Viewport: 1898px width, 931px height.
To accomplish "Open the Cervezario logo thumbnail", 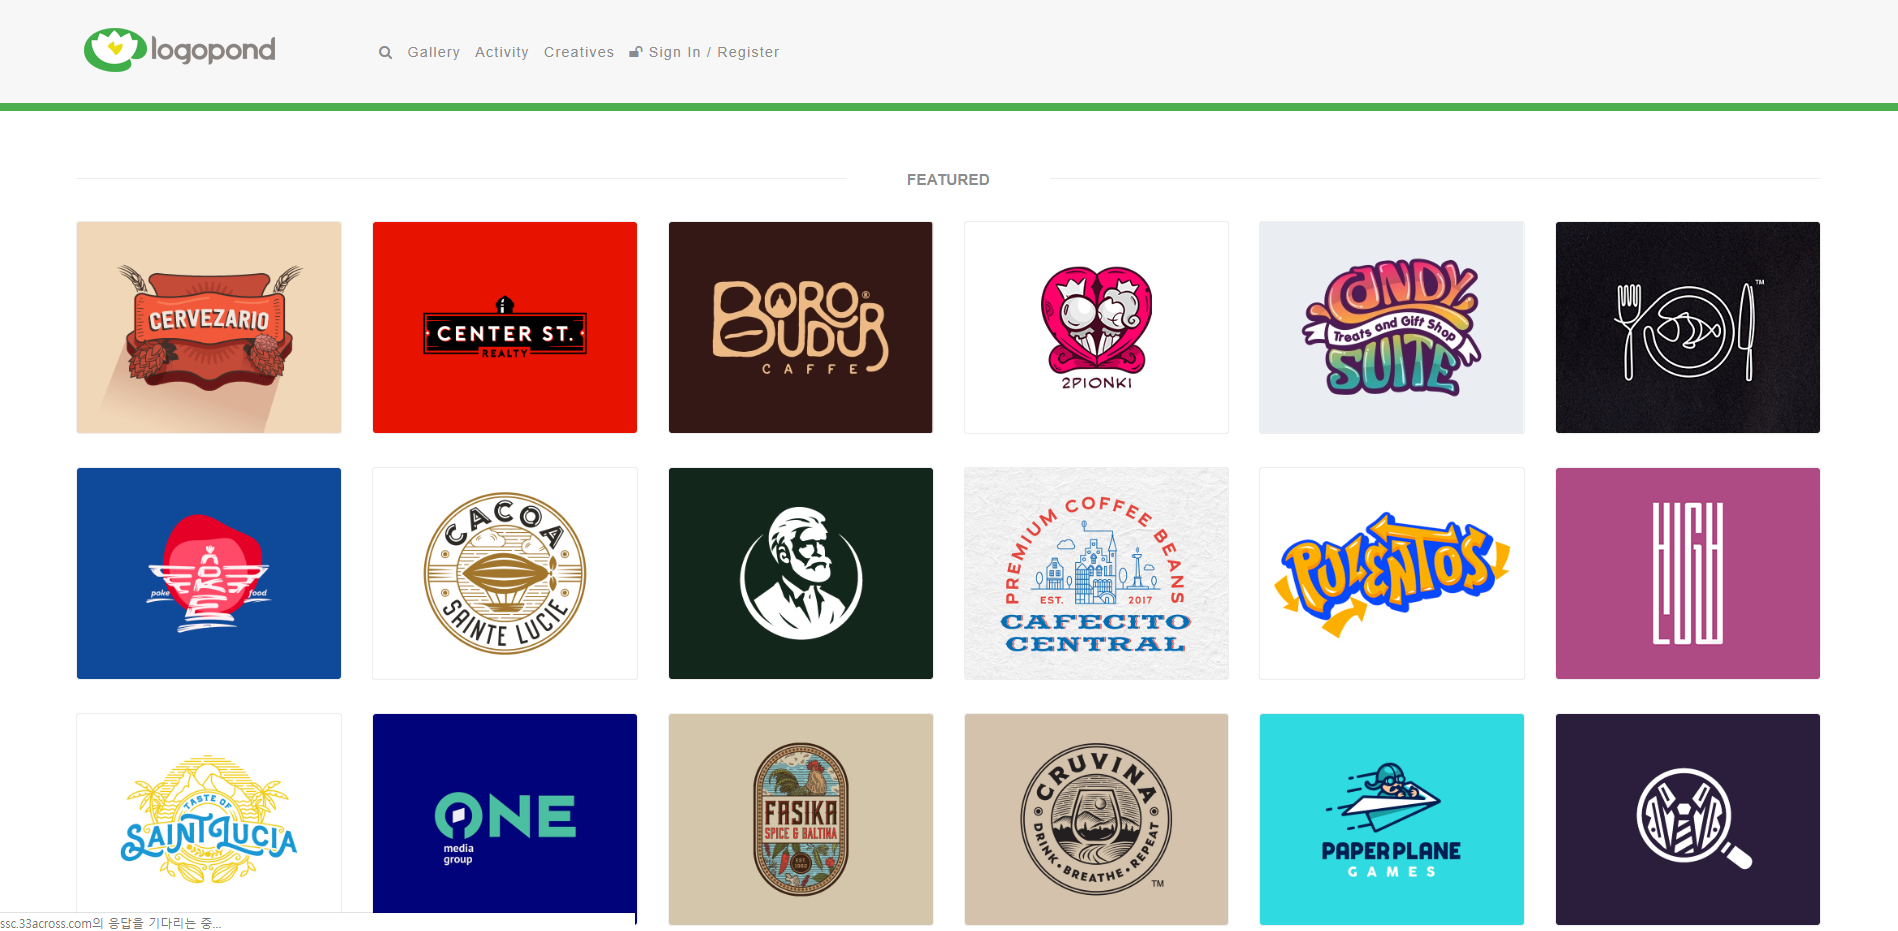I will [209, 327].
